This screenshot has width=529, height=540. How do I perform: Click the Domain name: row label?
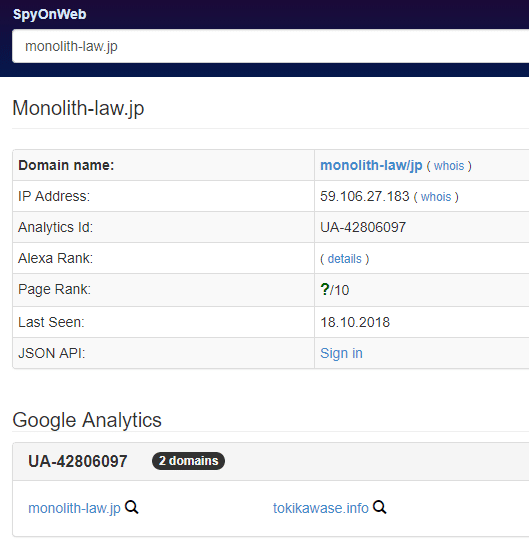click(66, 165)
